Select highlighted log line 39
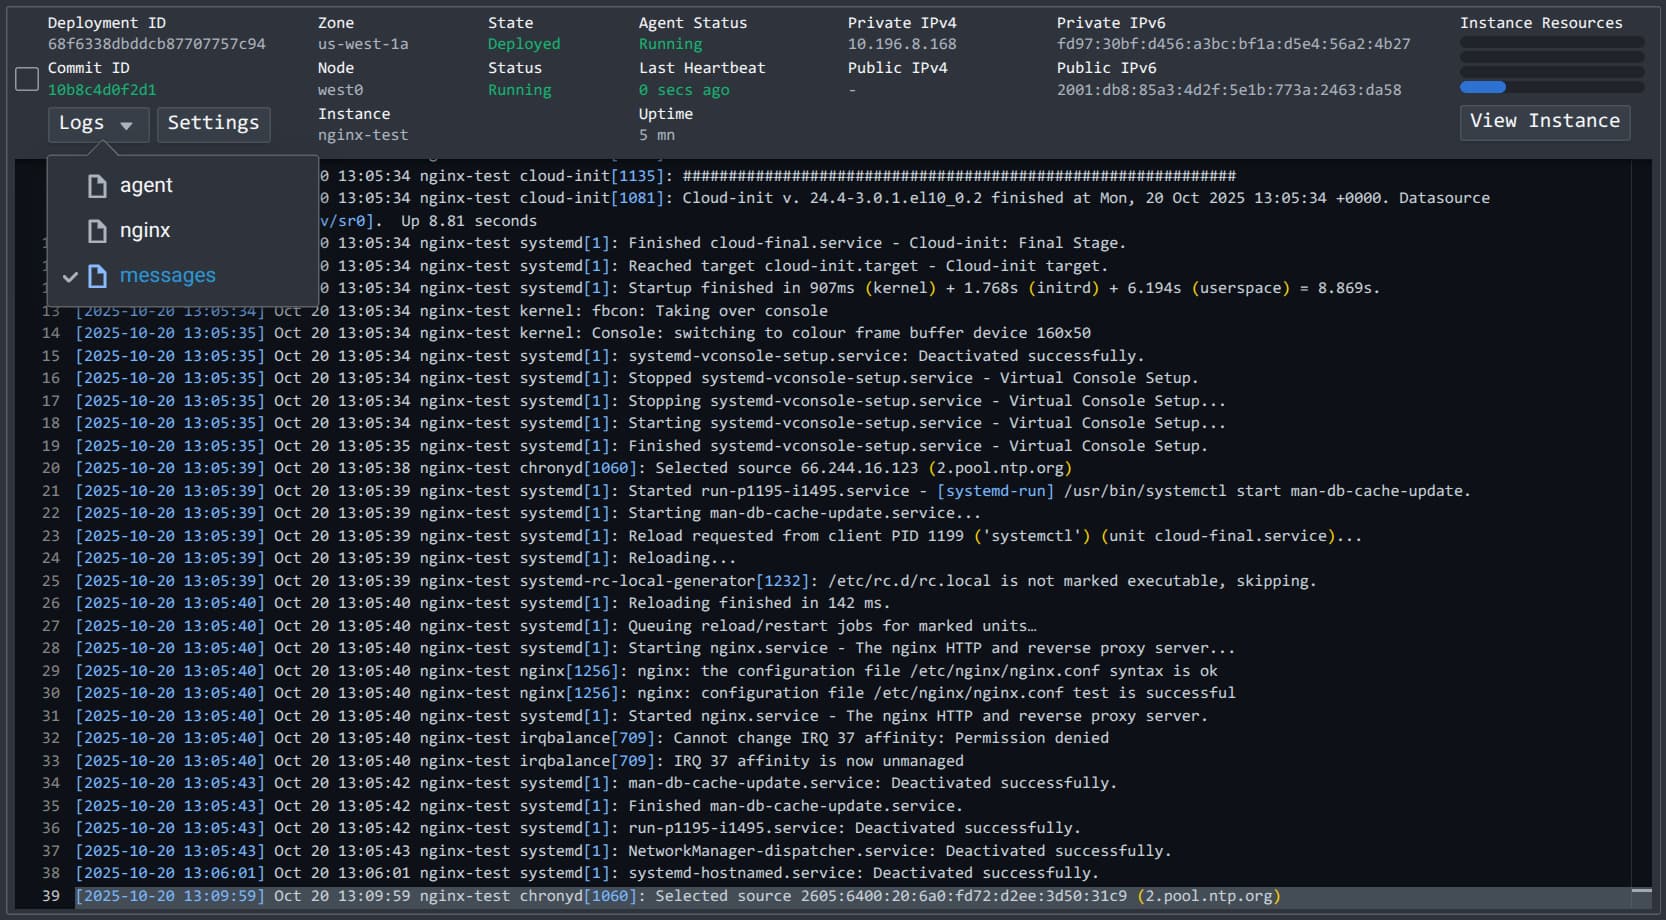 coord(677,896)
